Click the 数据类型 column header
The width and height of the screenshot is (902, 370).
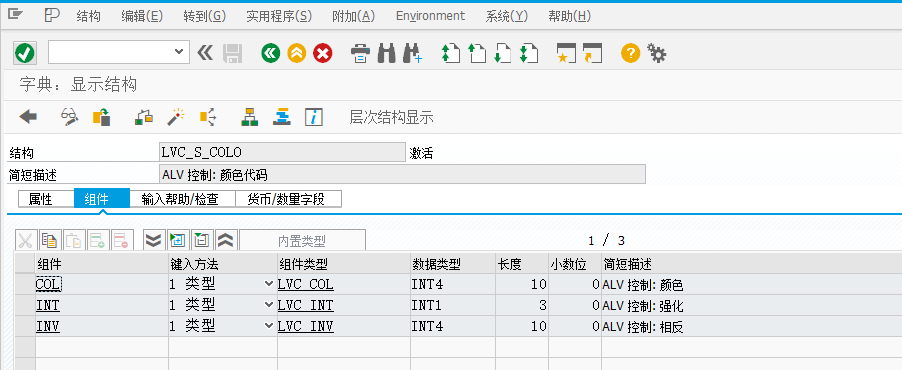coord(452,264)
